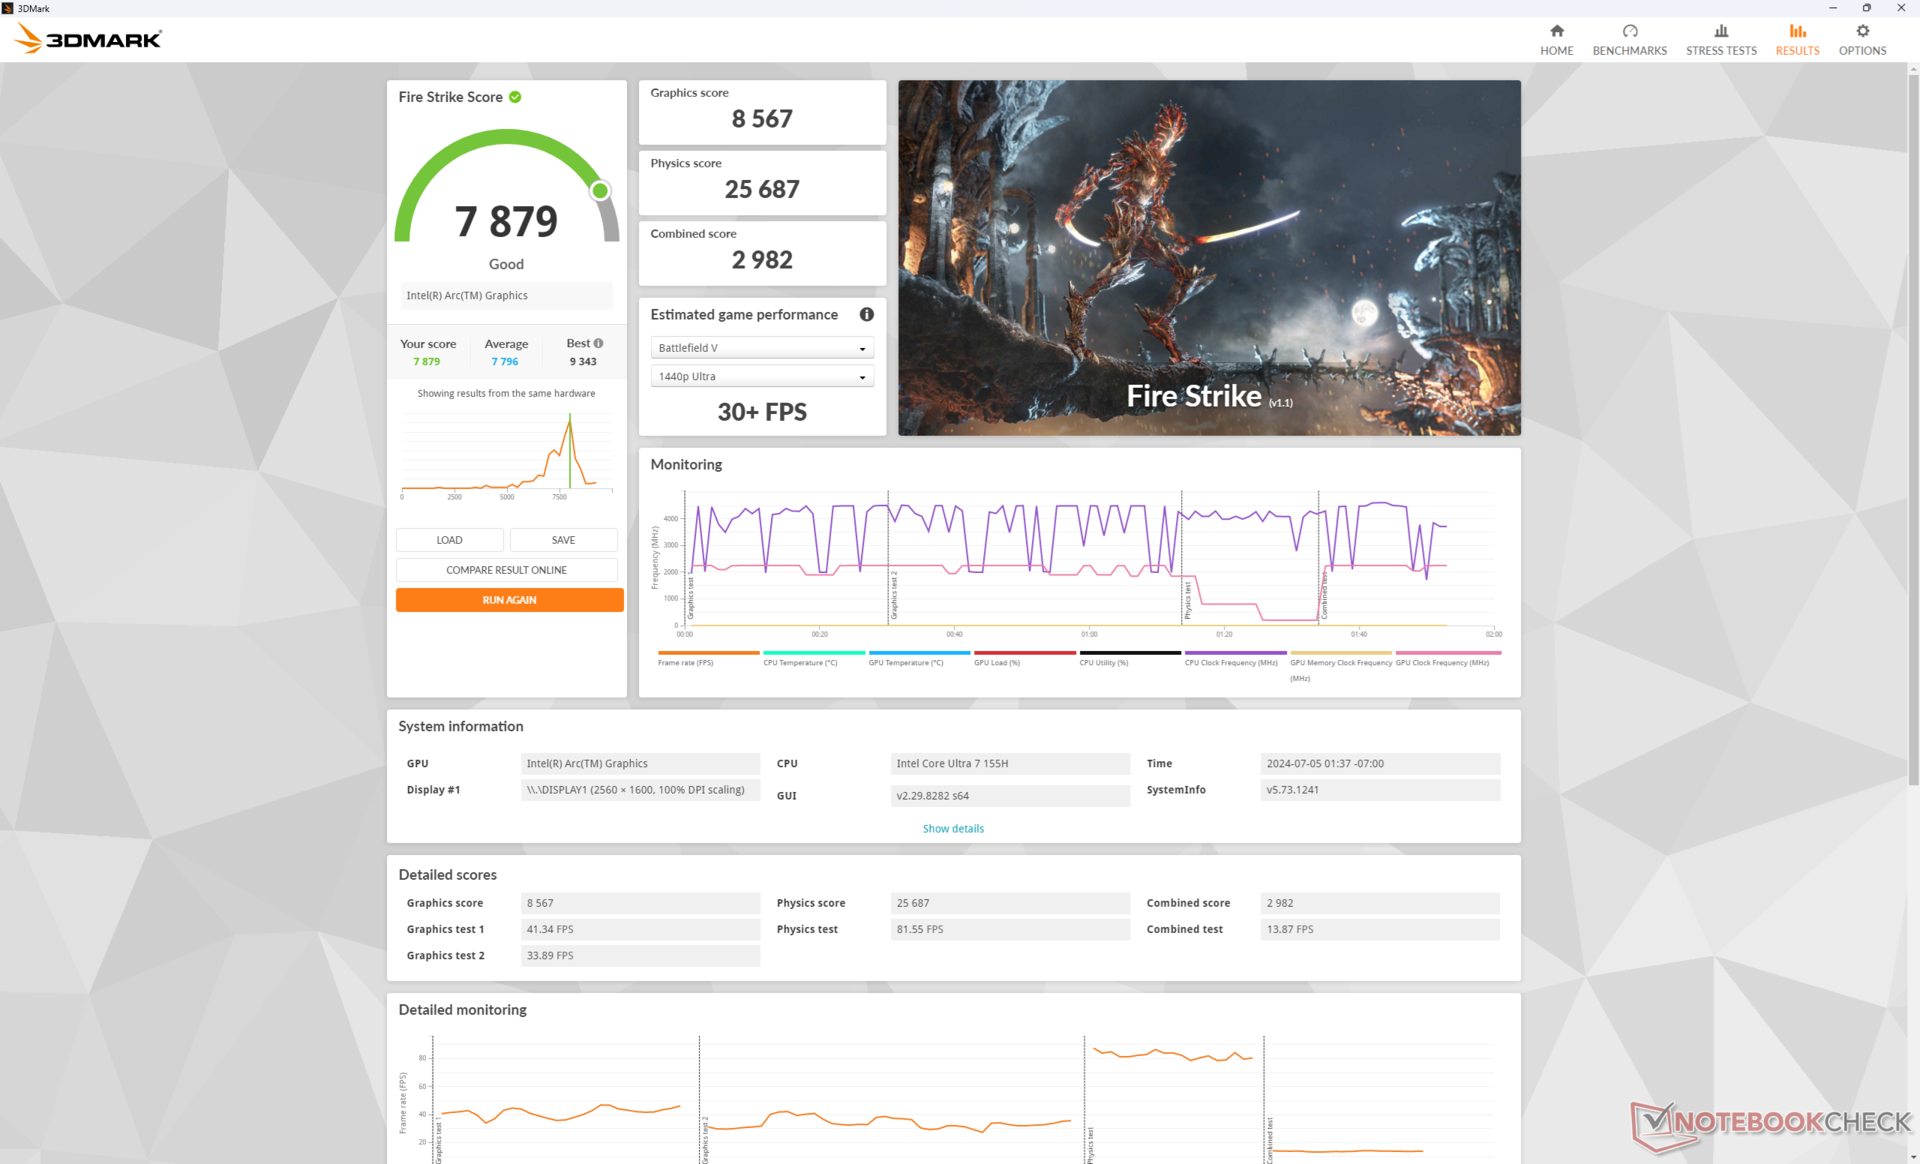Click the Options gear icon
This screenshot has height=1164, width=1920.
[1861, 31]
